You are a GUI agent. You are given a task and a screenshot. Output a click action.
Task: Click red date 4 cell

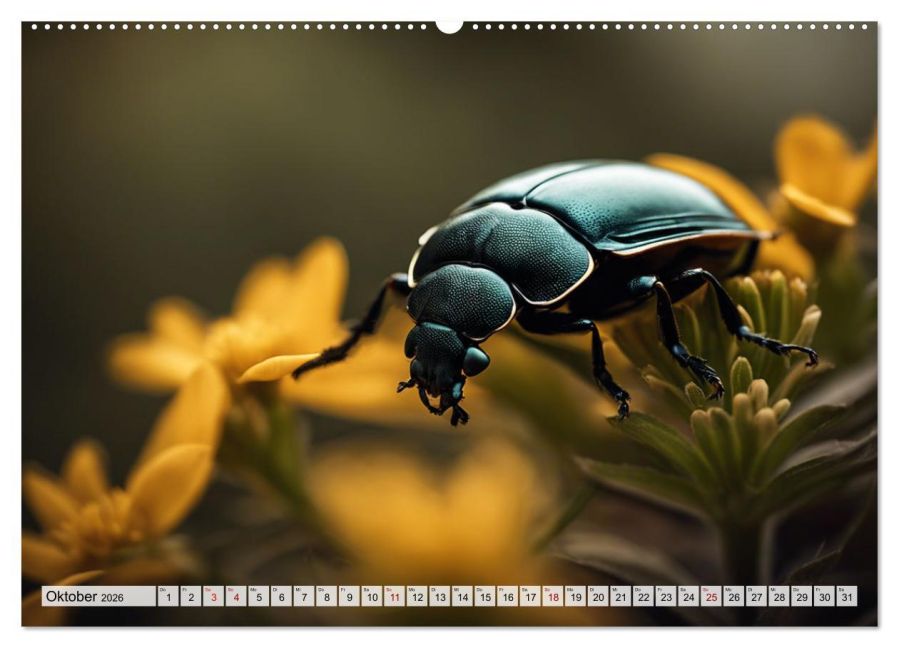click(236, 596)
